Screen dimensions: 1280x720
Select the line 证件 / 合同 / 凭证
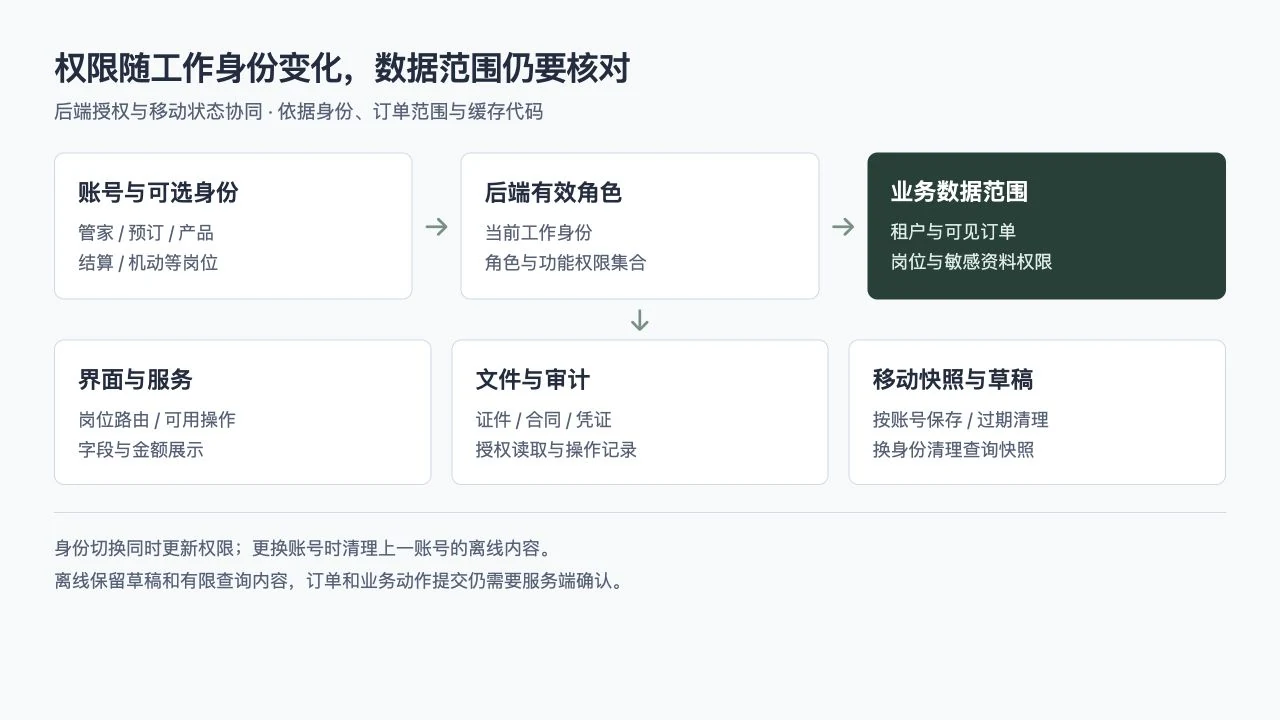pyautogui.click(x=543, y=420)
